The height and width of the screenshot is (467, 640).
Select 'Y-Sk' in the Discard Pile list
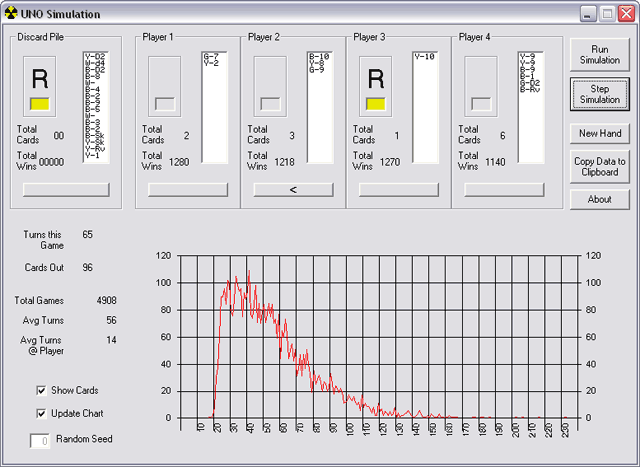point(95,142)
